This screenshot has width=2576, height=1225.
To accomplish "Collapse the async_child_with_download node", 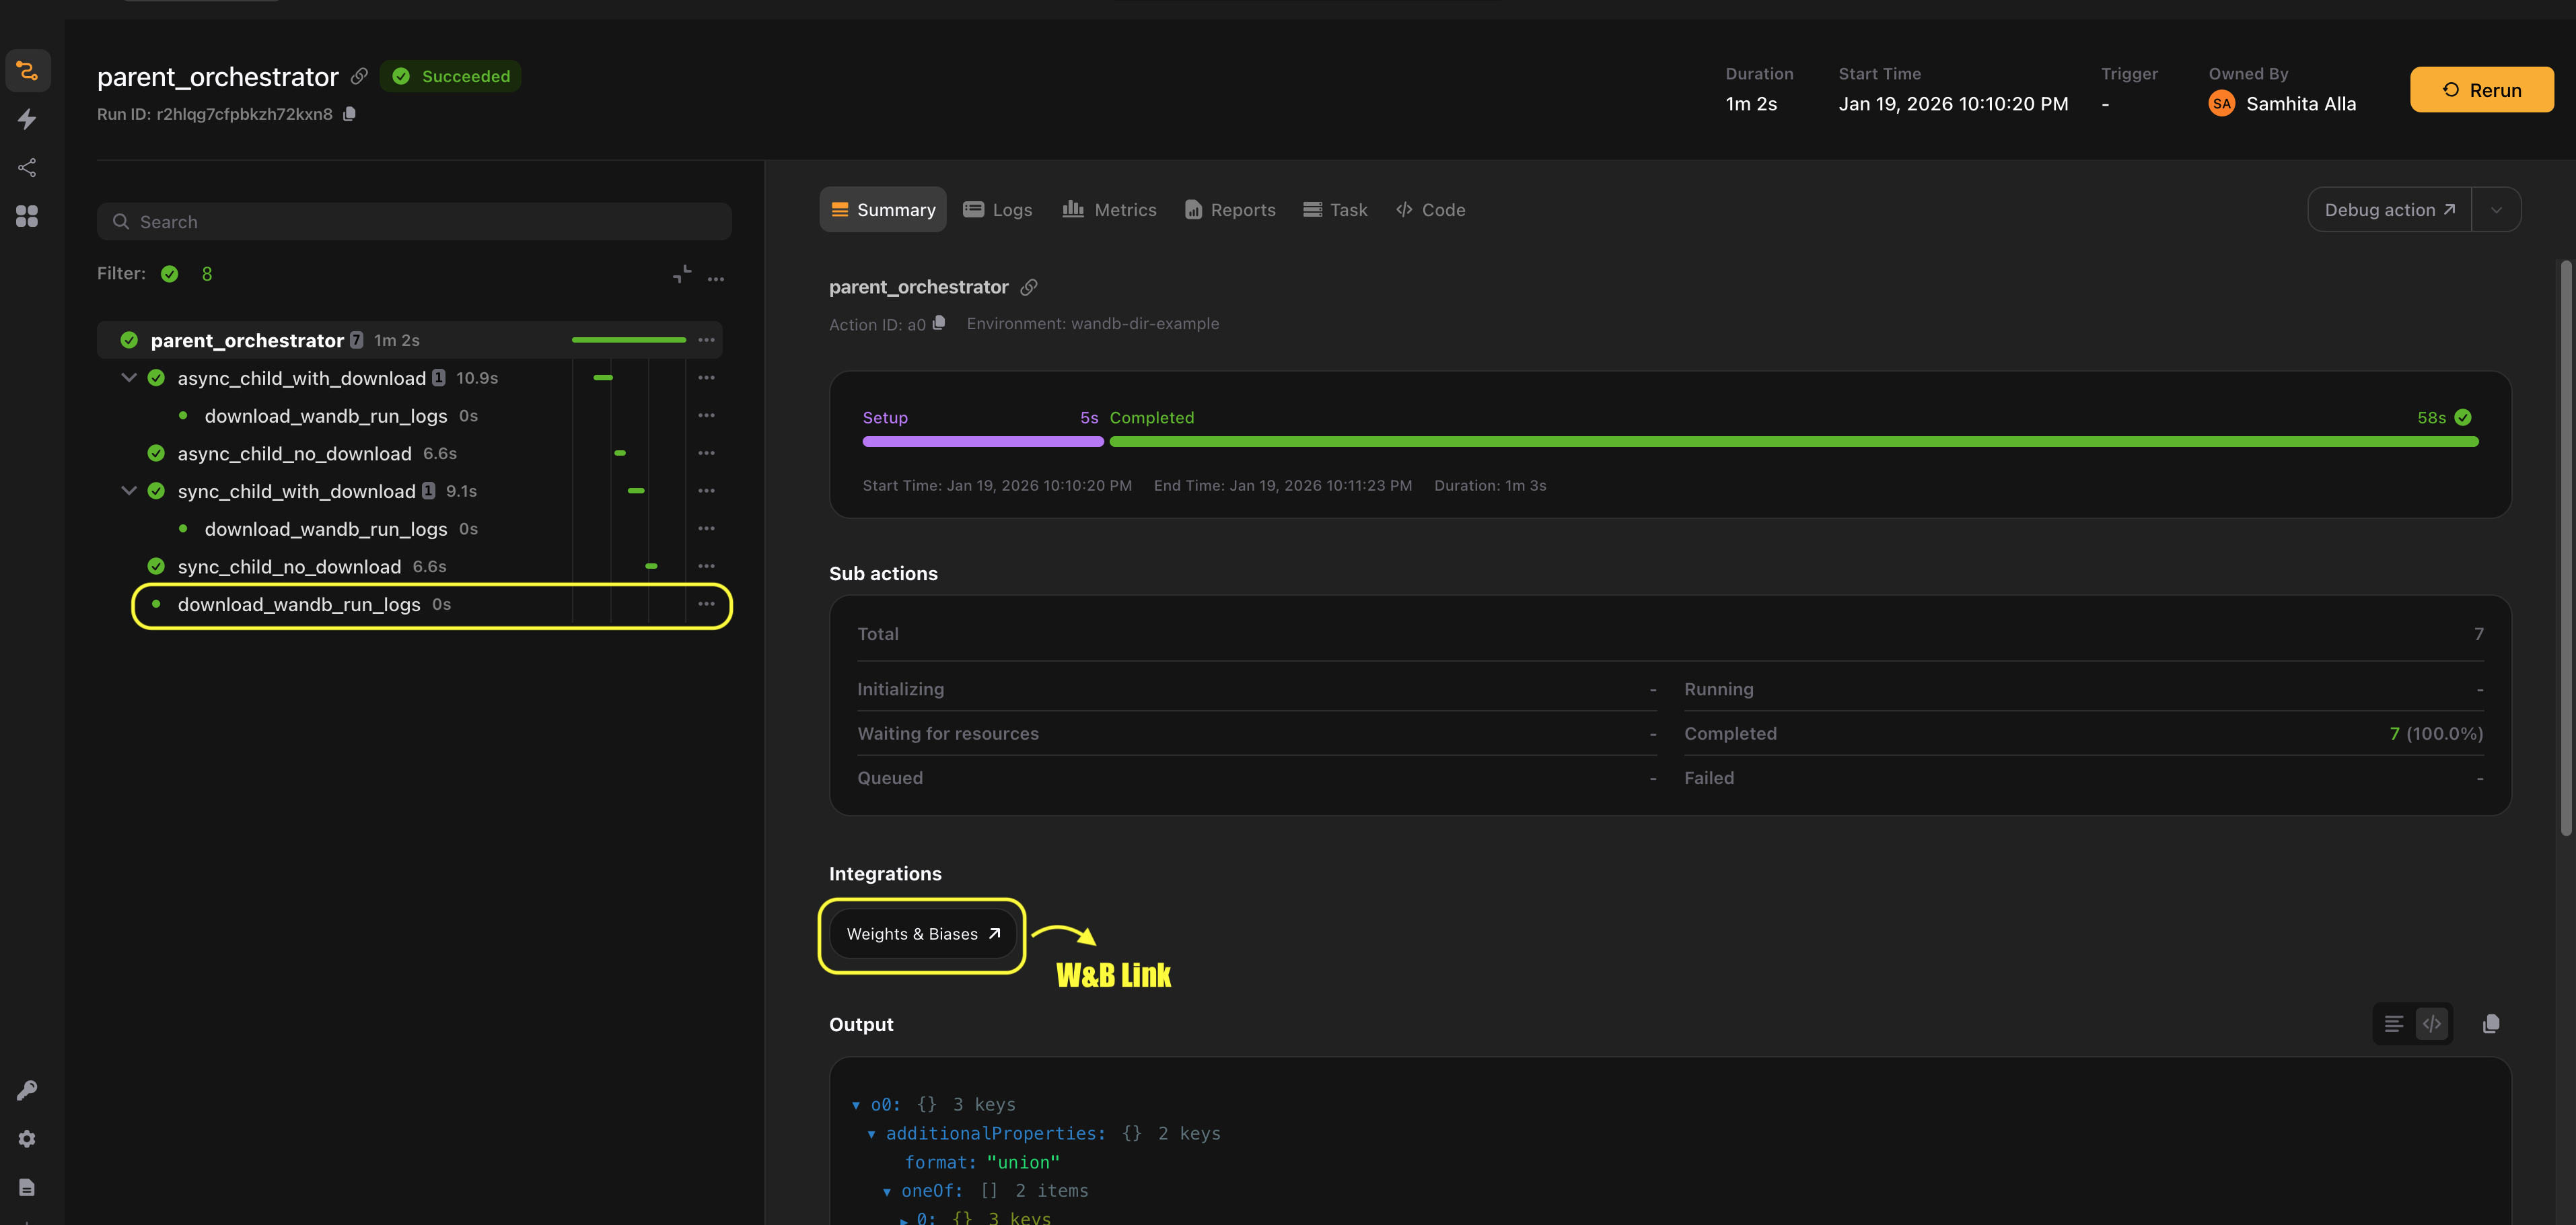I will click(x=129, y=378).
